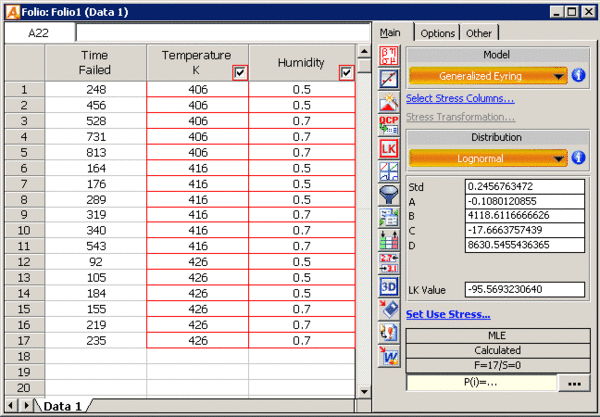Click the ellipsis button next to P(i)
600x417 pixels.
click(574, 383)
